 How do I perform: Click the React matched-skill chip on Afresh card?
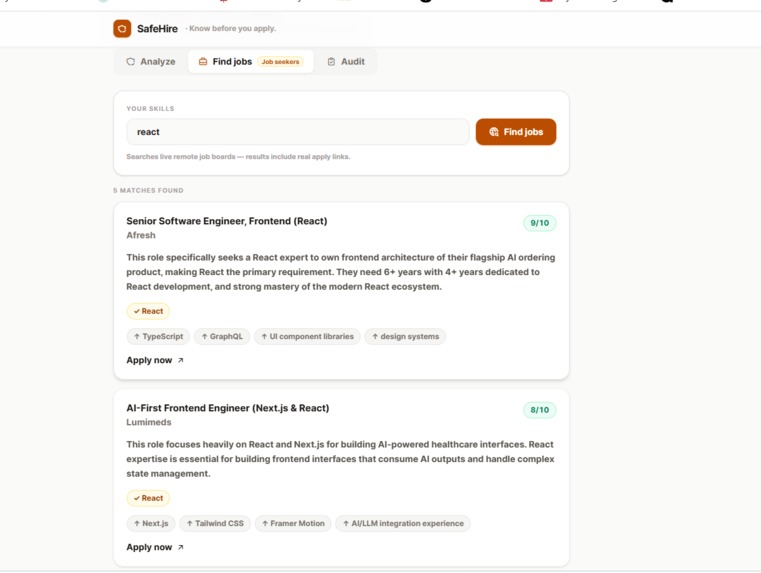[x=148, y=311]
